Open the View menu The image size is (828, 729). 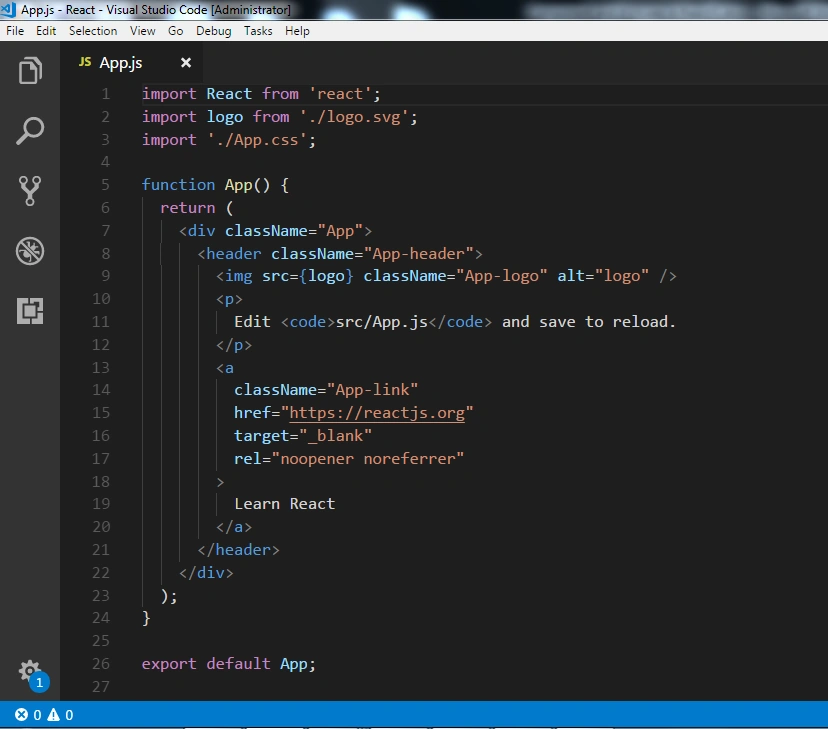143,31
